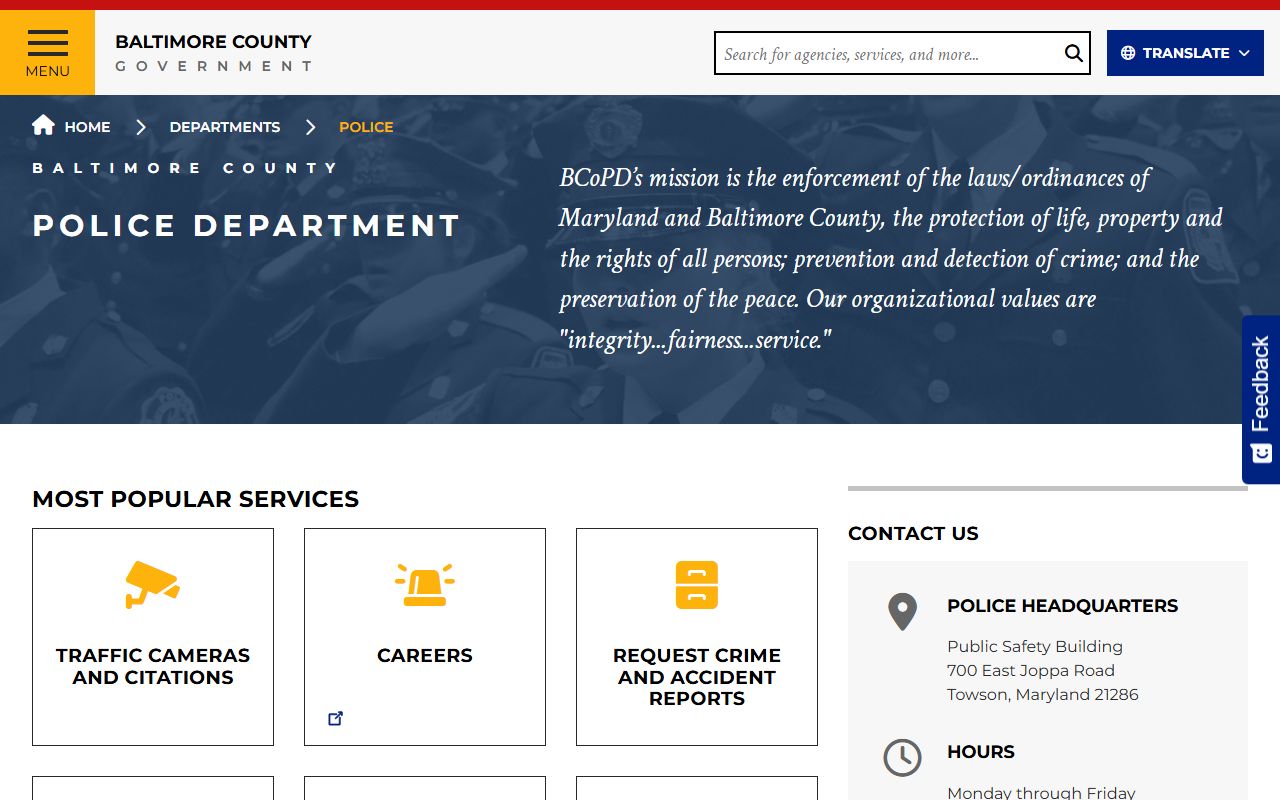Click the traffic camera icon

[x=152, y=584]
